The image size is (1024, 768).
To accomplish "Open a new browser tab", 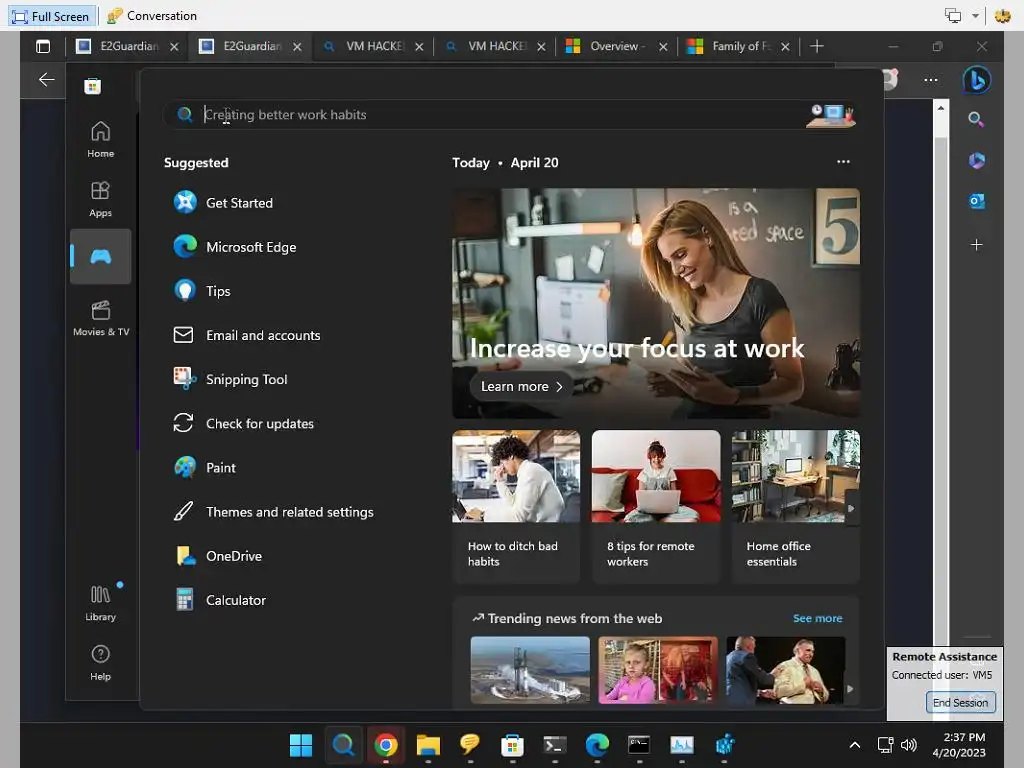I will 816,46.
